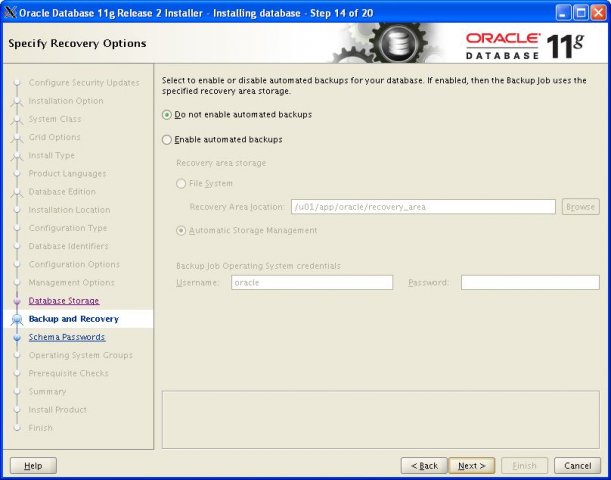Click Installation Location step text
This screenshot has height=480, width=611.
pos(69,210)
